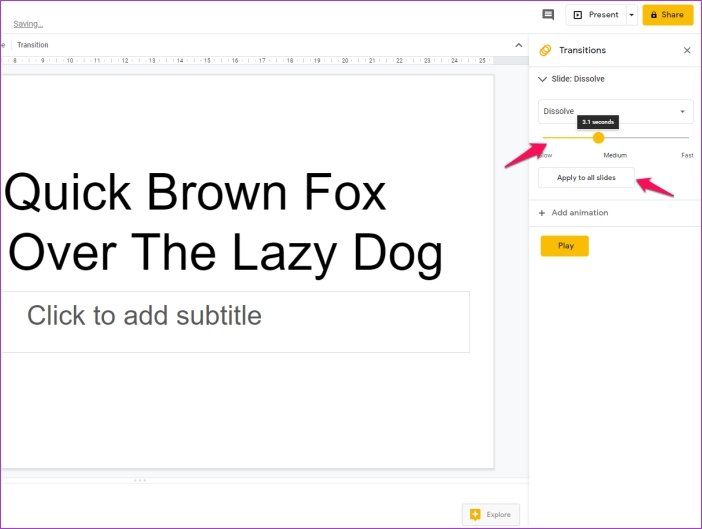Open the Present options dropdown arrow
The height and width of the screenshot is (529, 702).
(632, 15)
